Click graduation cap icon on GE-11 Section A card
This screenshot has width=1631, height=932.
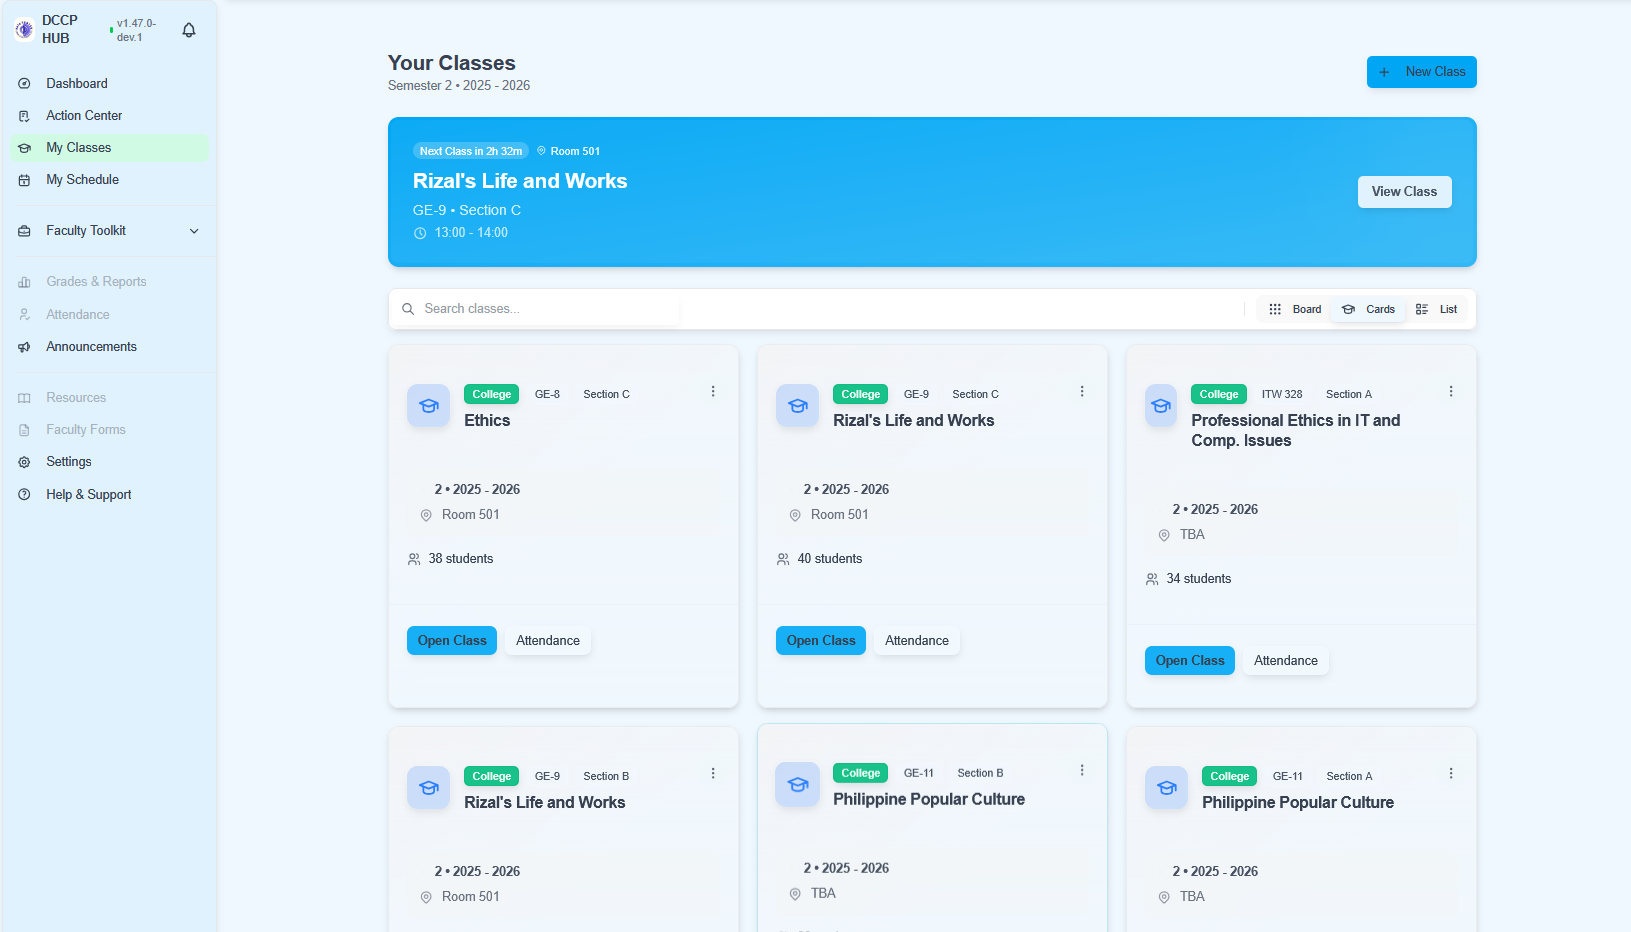pyautogui.click(x=1167, y=788)
